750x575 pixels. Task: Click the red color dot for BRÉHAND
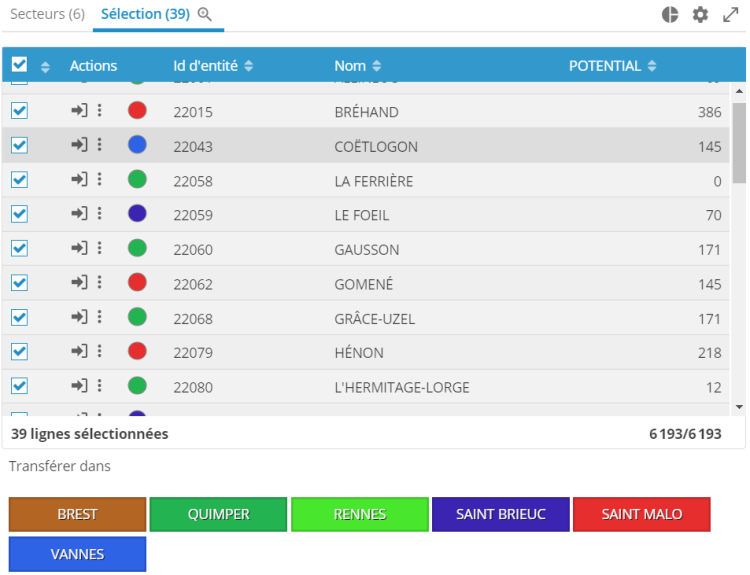(x=137, y=111)
